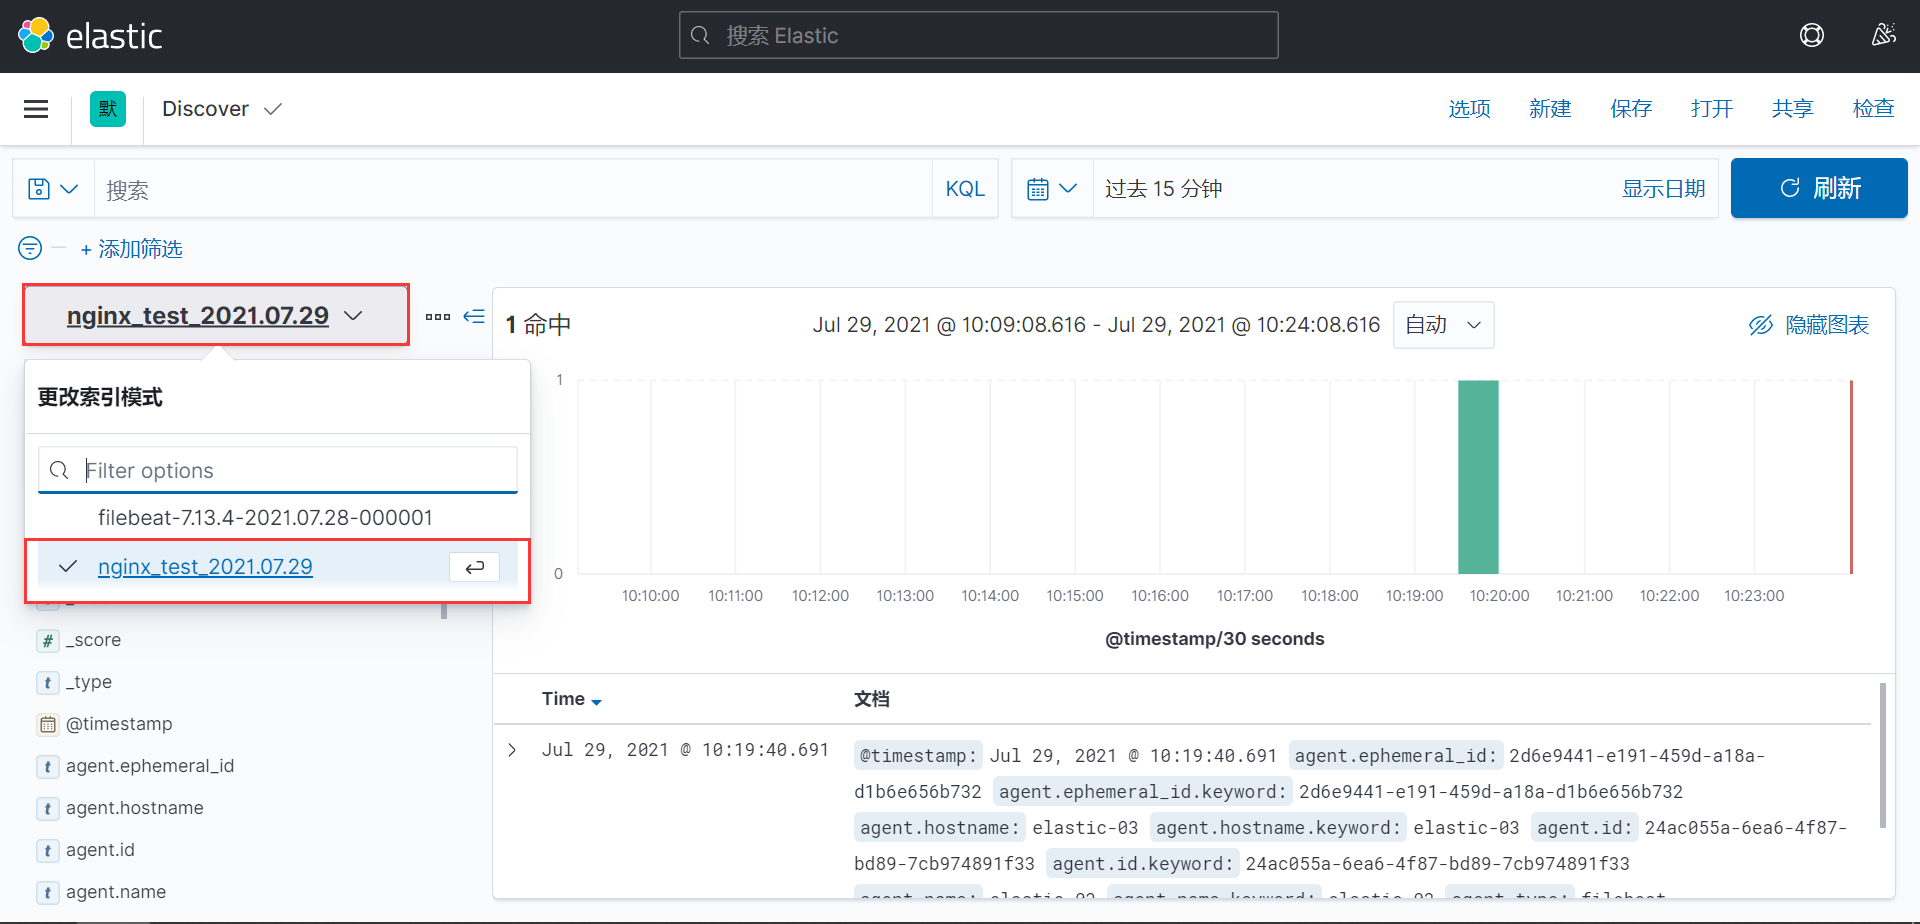The image size is (1920, 924).
Task: Click the 搜索 Elastic global search box
Action: [x=978, y=35]
